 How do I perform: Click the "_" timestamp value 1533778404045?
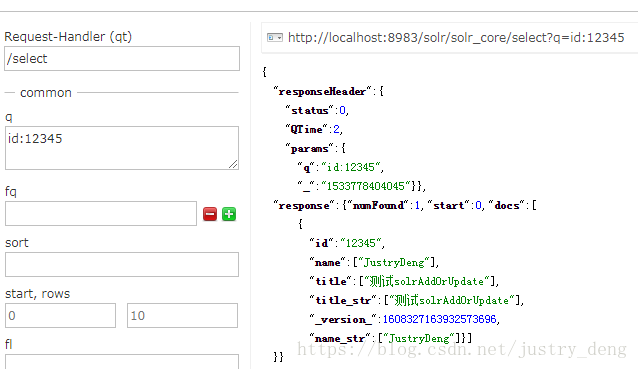tap(366, 186)
